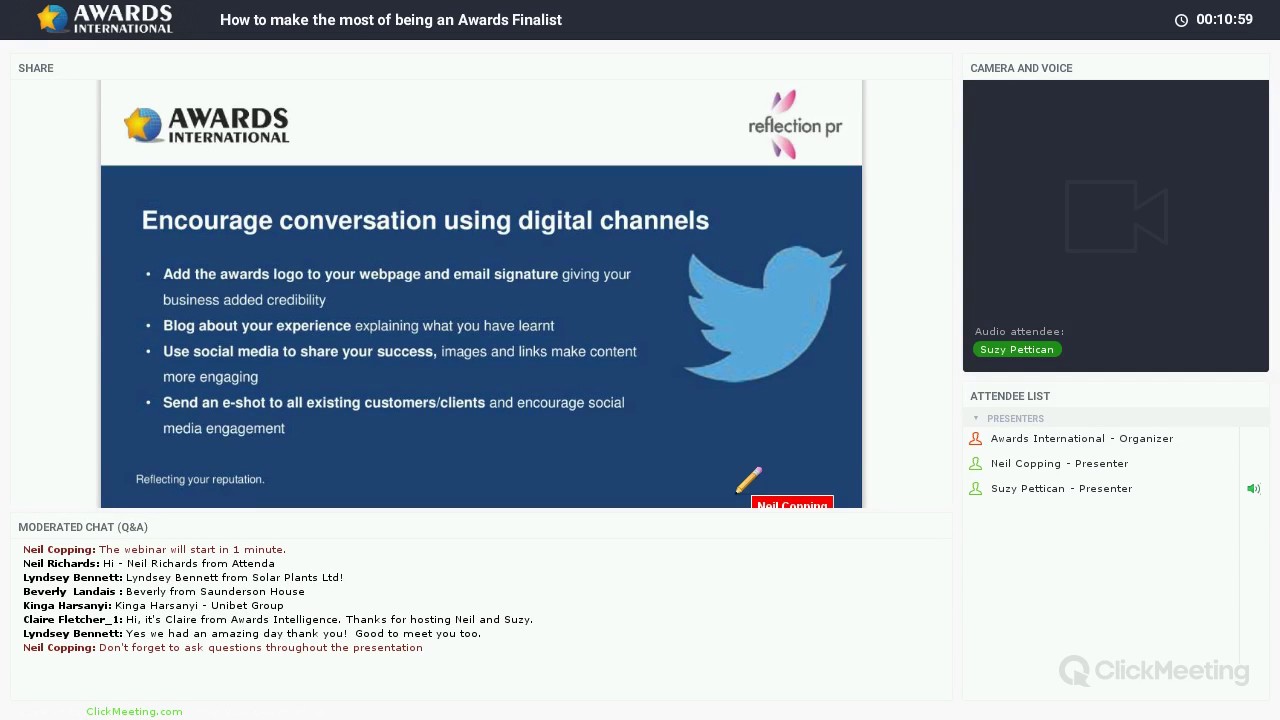The width and height of the screenshot is (1280, 720).
Task: Click Kinga Harsanyi's Unibet Group message
Action: (153, 605)
